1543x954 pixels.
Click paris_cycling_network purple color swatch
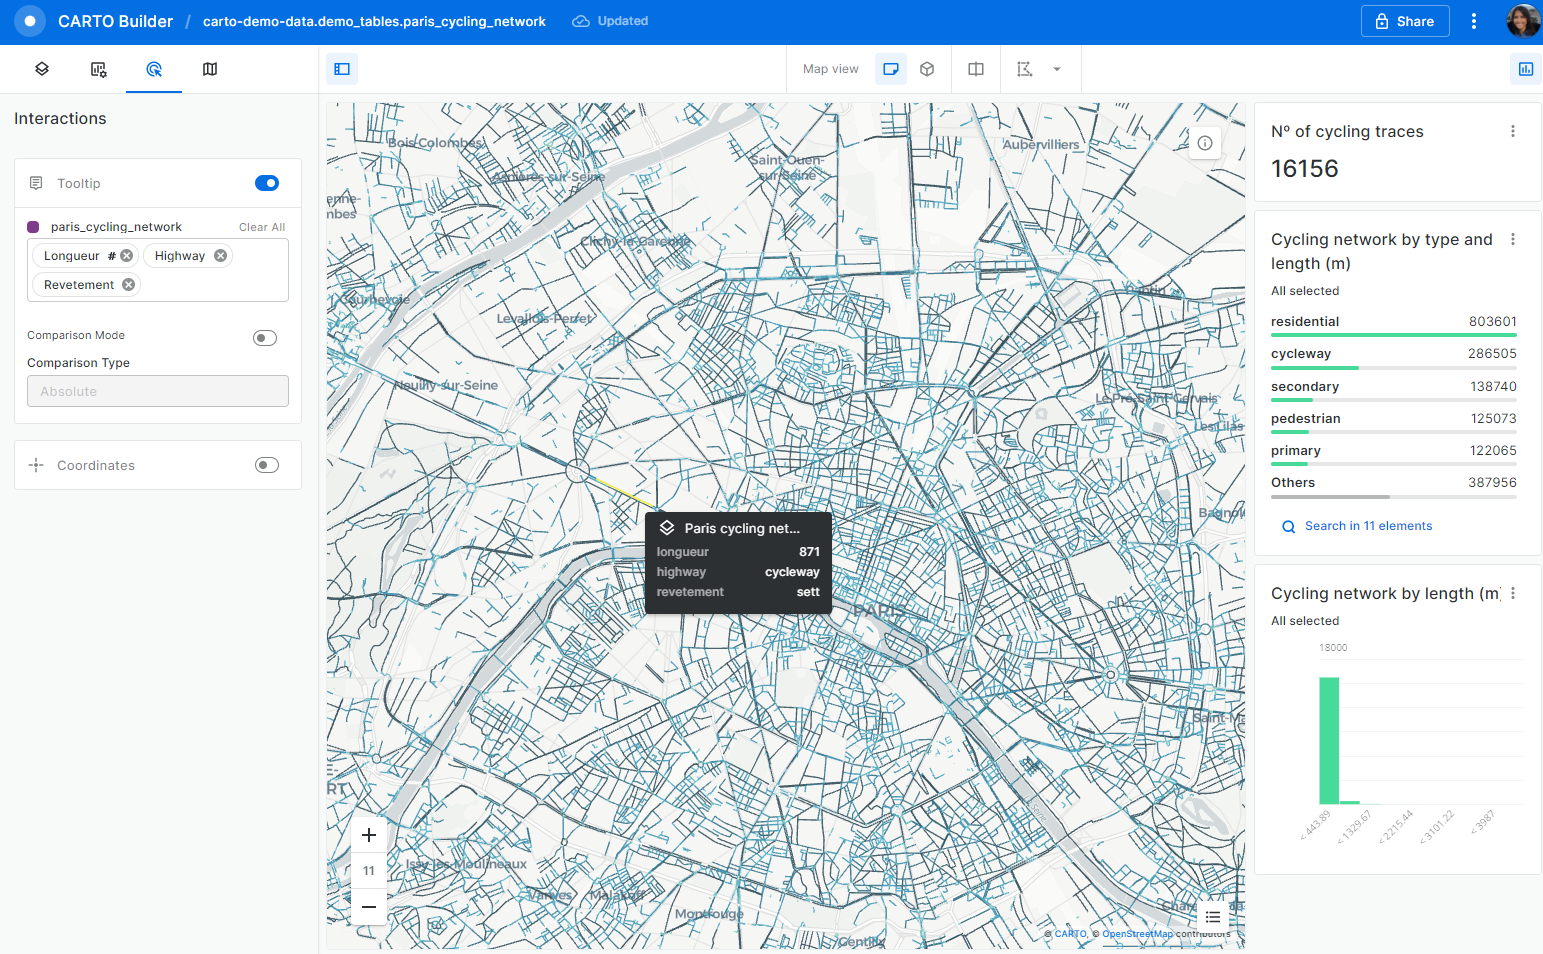pyautogui.click(x=33, y=227)
